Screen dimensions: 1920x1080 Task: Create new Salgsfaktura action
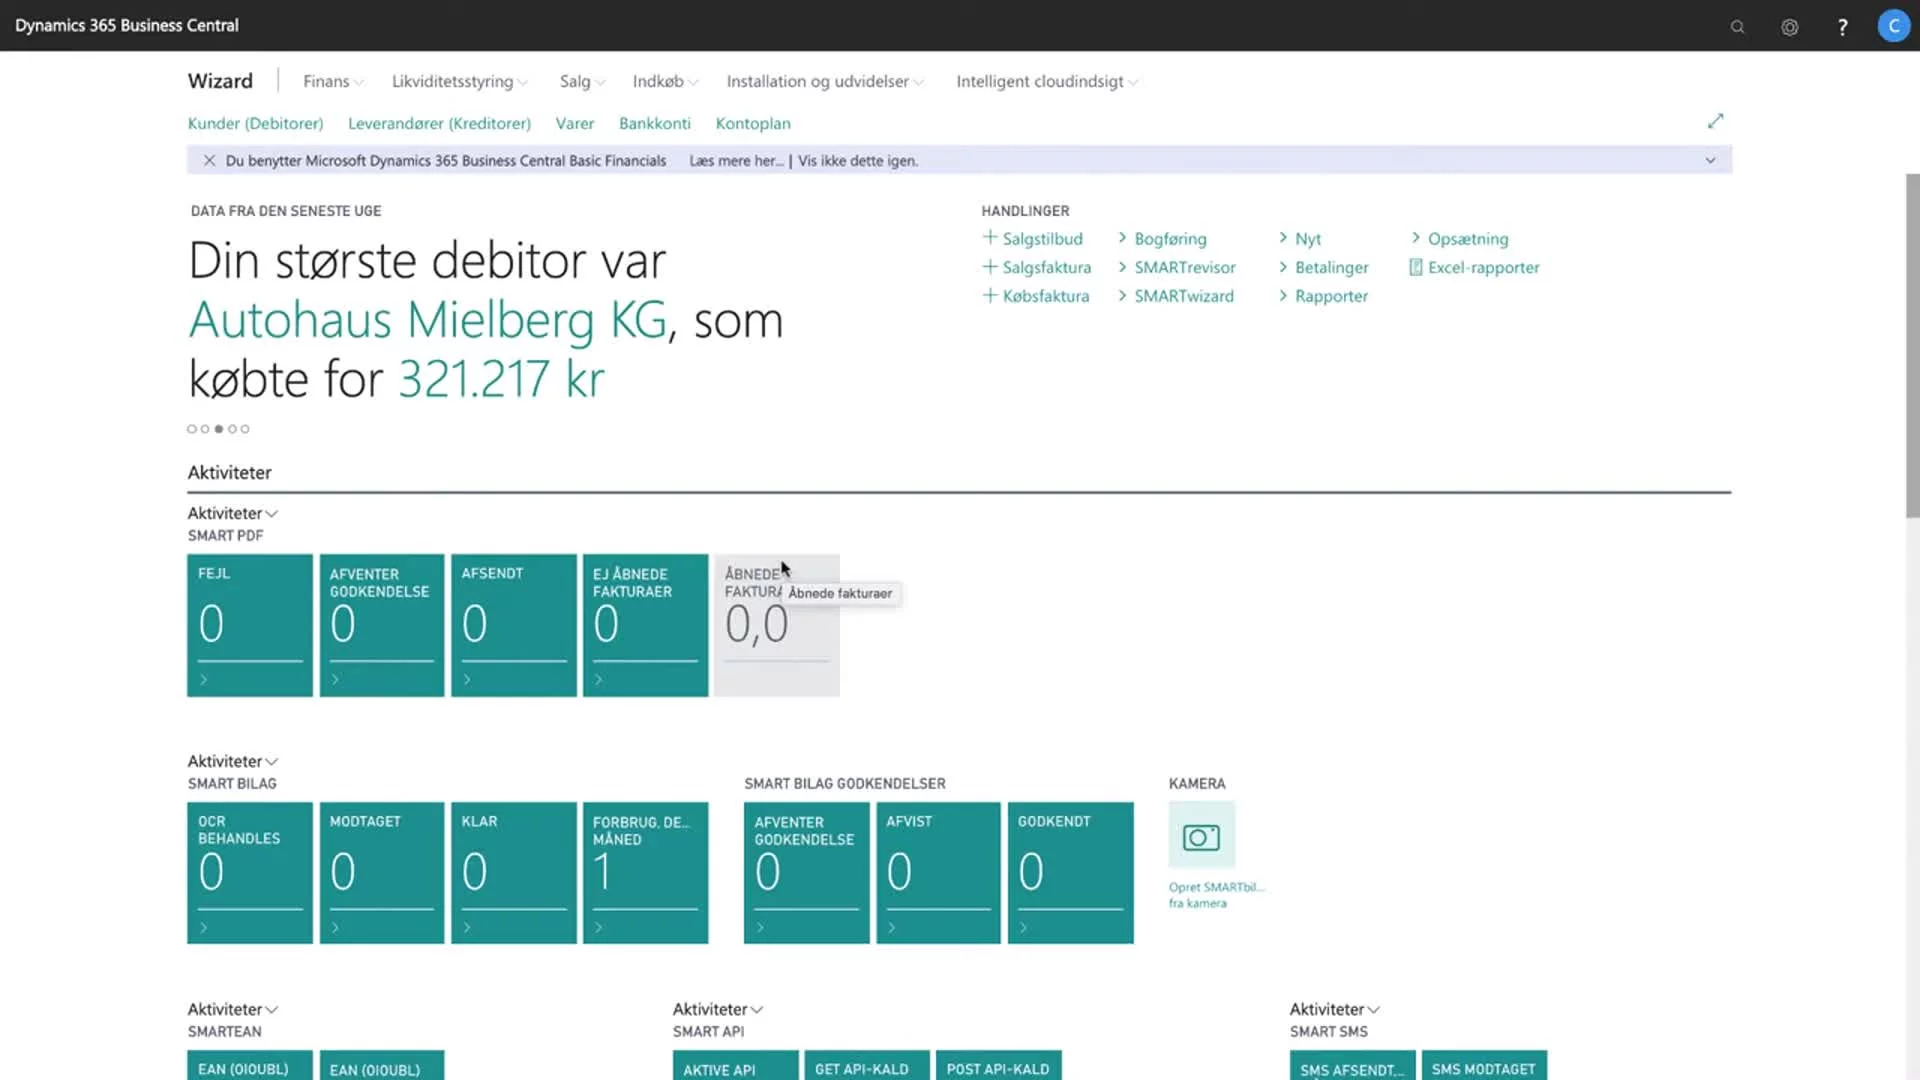(x=1037, y=267)
